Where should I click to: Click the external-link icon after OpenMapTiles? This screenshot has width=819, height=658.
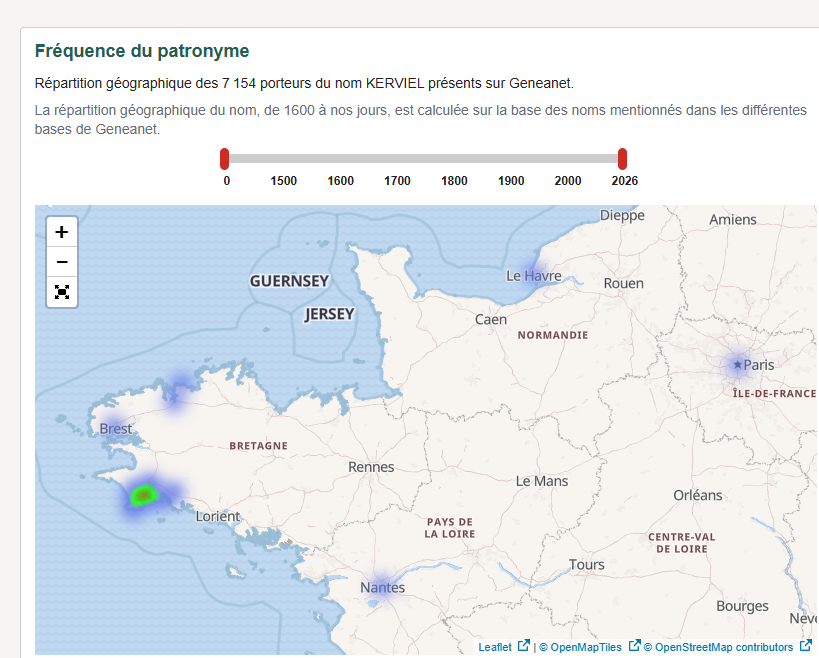coord(633,646)
